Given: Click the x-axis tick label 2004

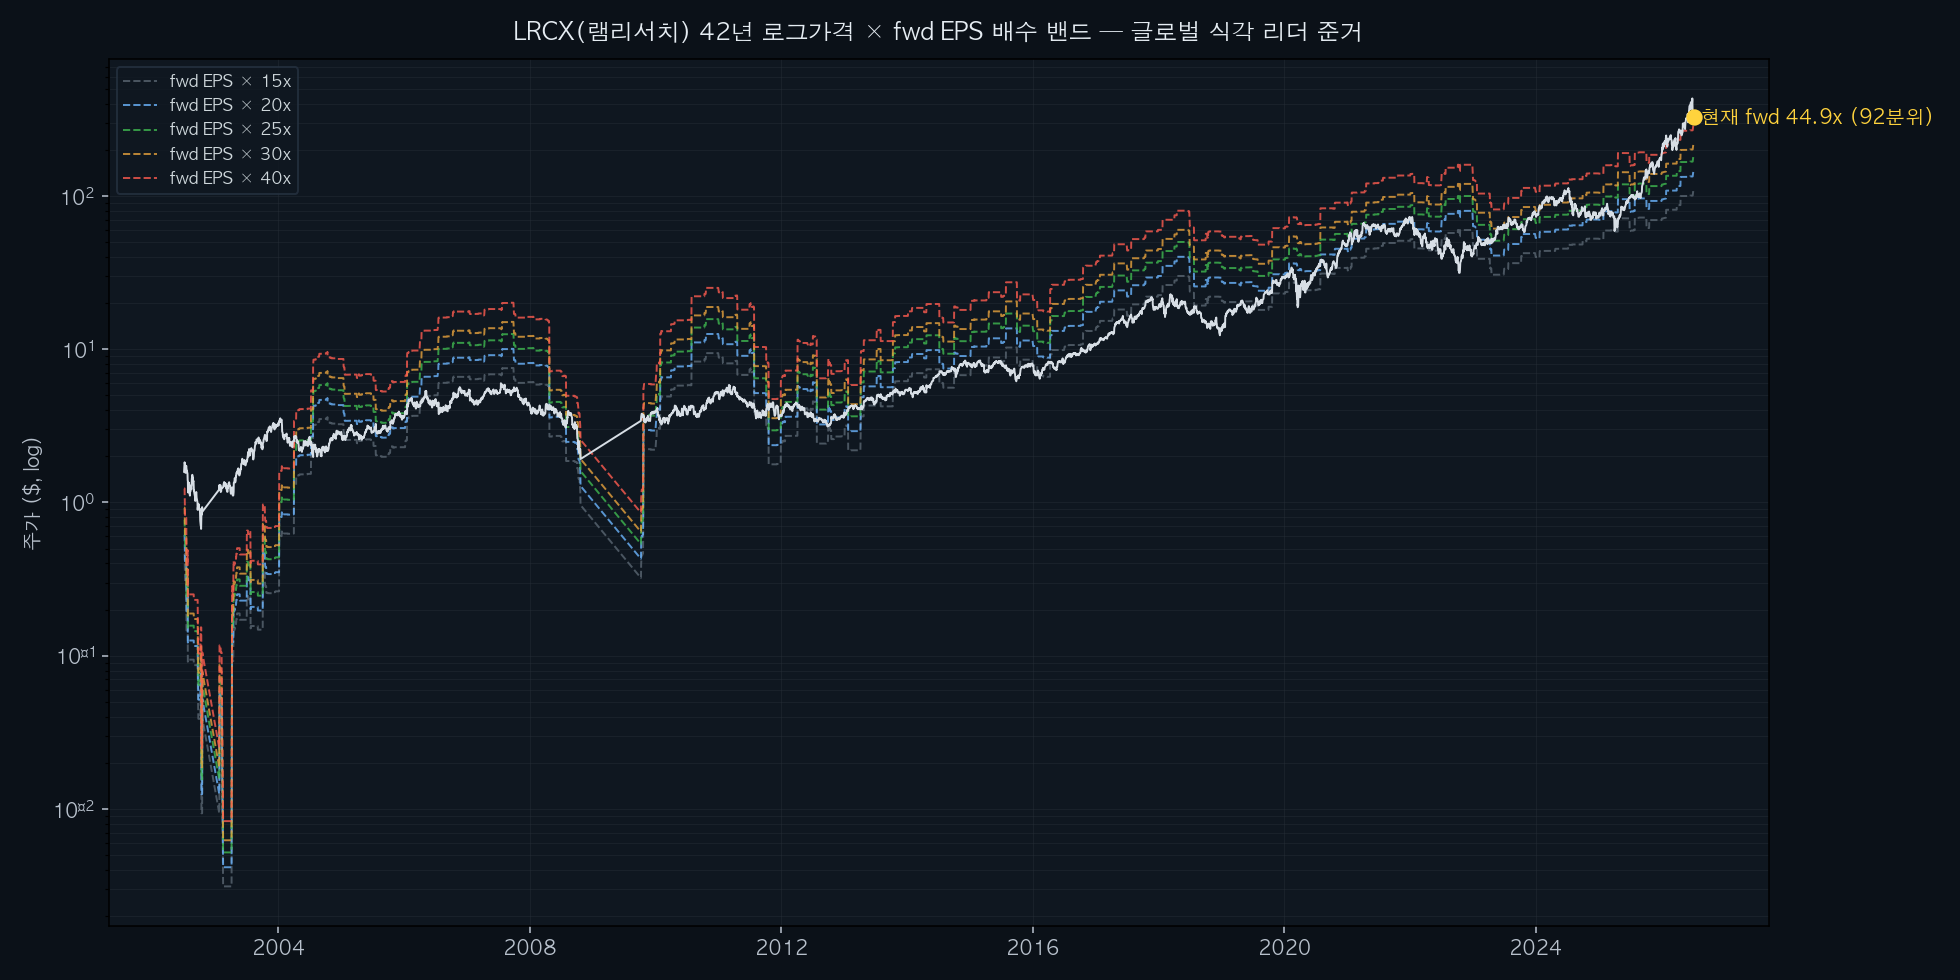Looking at the screenshot, I should tap(278, 948).
